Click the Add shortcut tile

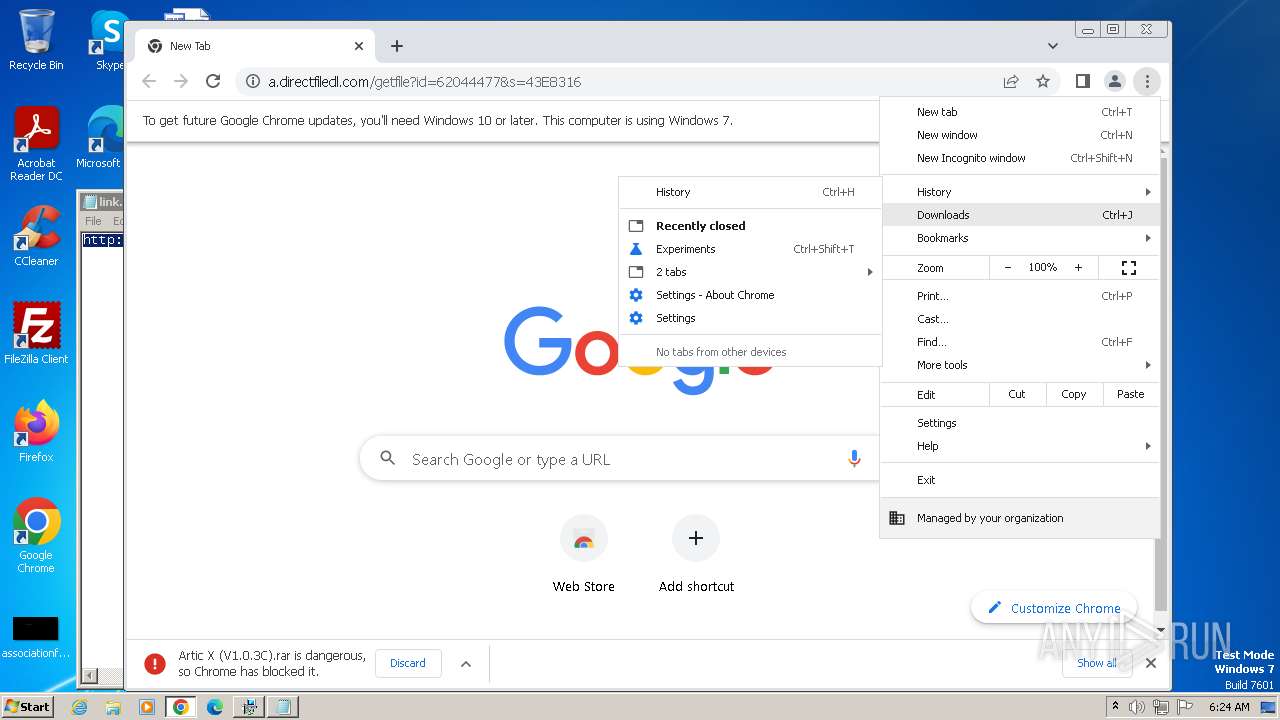(696, 554)
